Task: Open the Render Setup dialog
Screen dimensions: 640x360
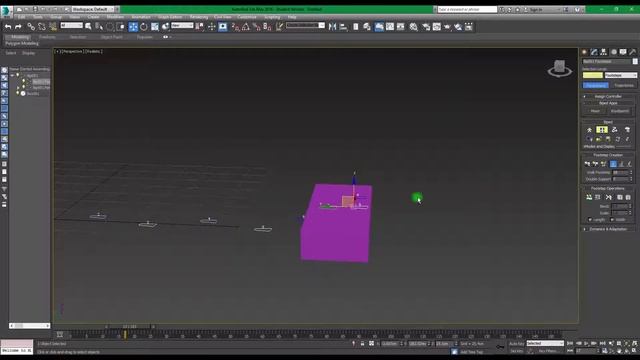Action: click(426, 27)
